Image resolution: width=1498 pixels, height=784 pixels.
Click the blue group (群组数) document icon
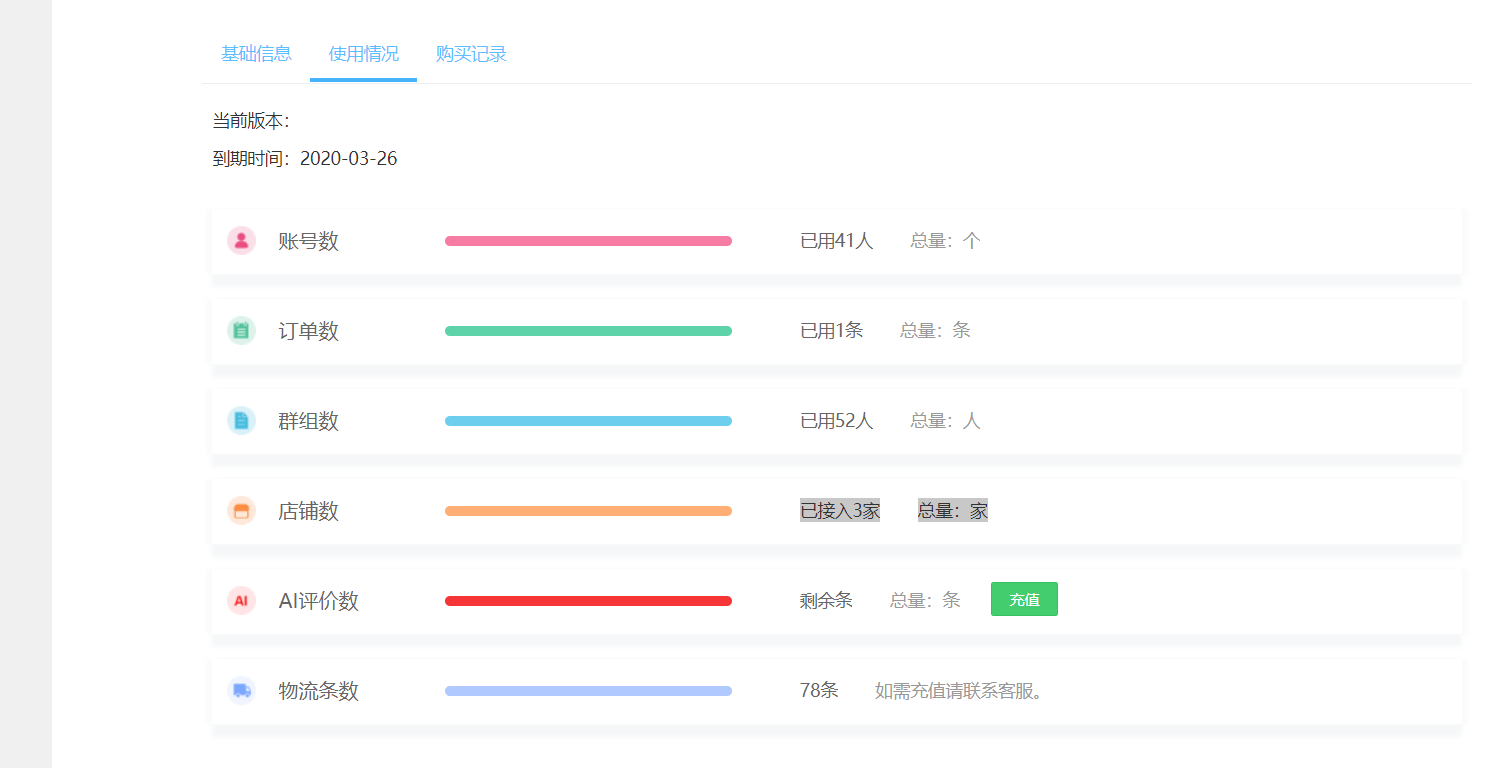pyautogui.click(x=241, y=421)
